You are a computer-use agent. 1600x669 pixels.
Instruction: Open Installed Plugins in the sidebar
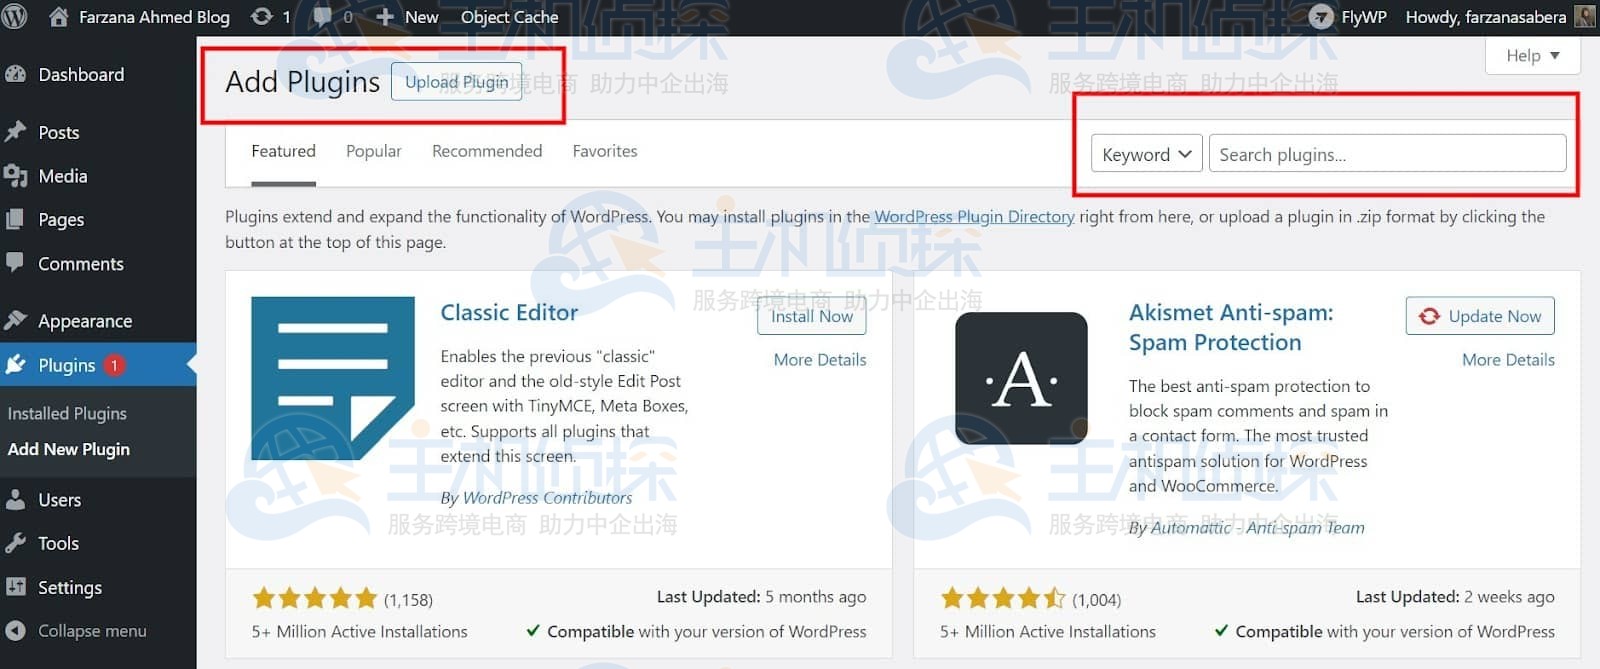67,413
